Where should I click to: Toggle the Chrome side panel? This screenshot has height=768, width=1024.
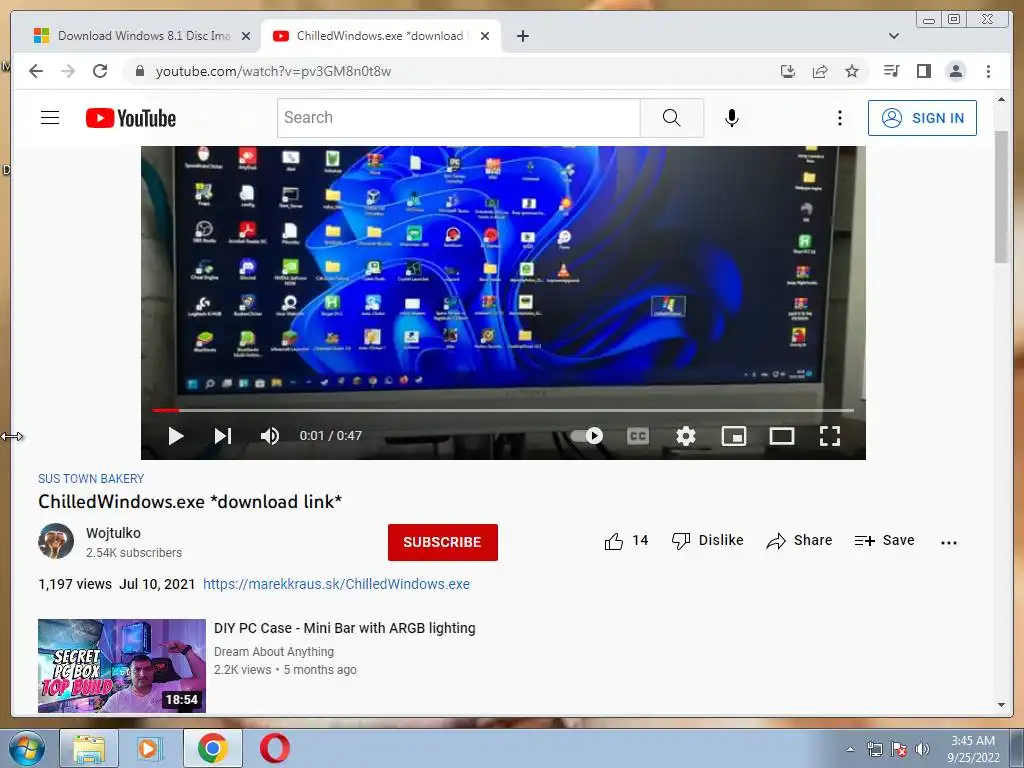[923, 71]
